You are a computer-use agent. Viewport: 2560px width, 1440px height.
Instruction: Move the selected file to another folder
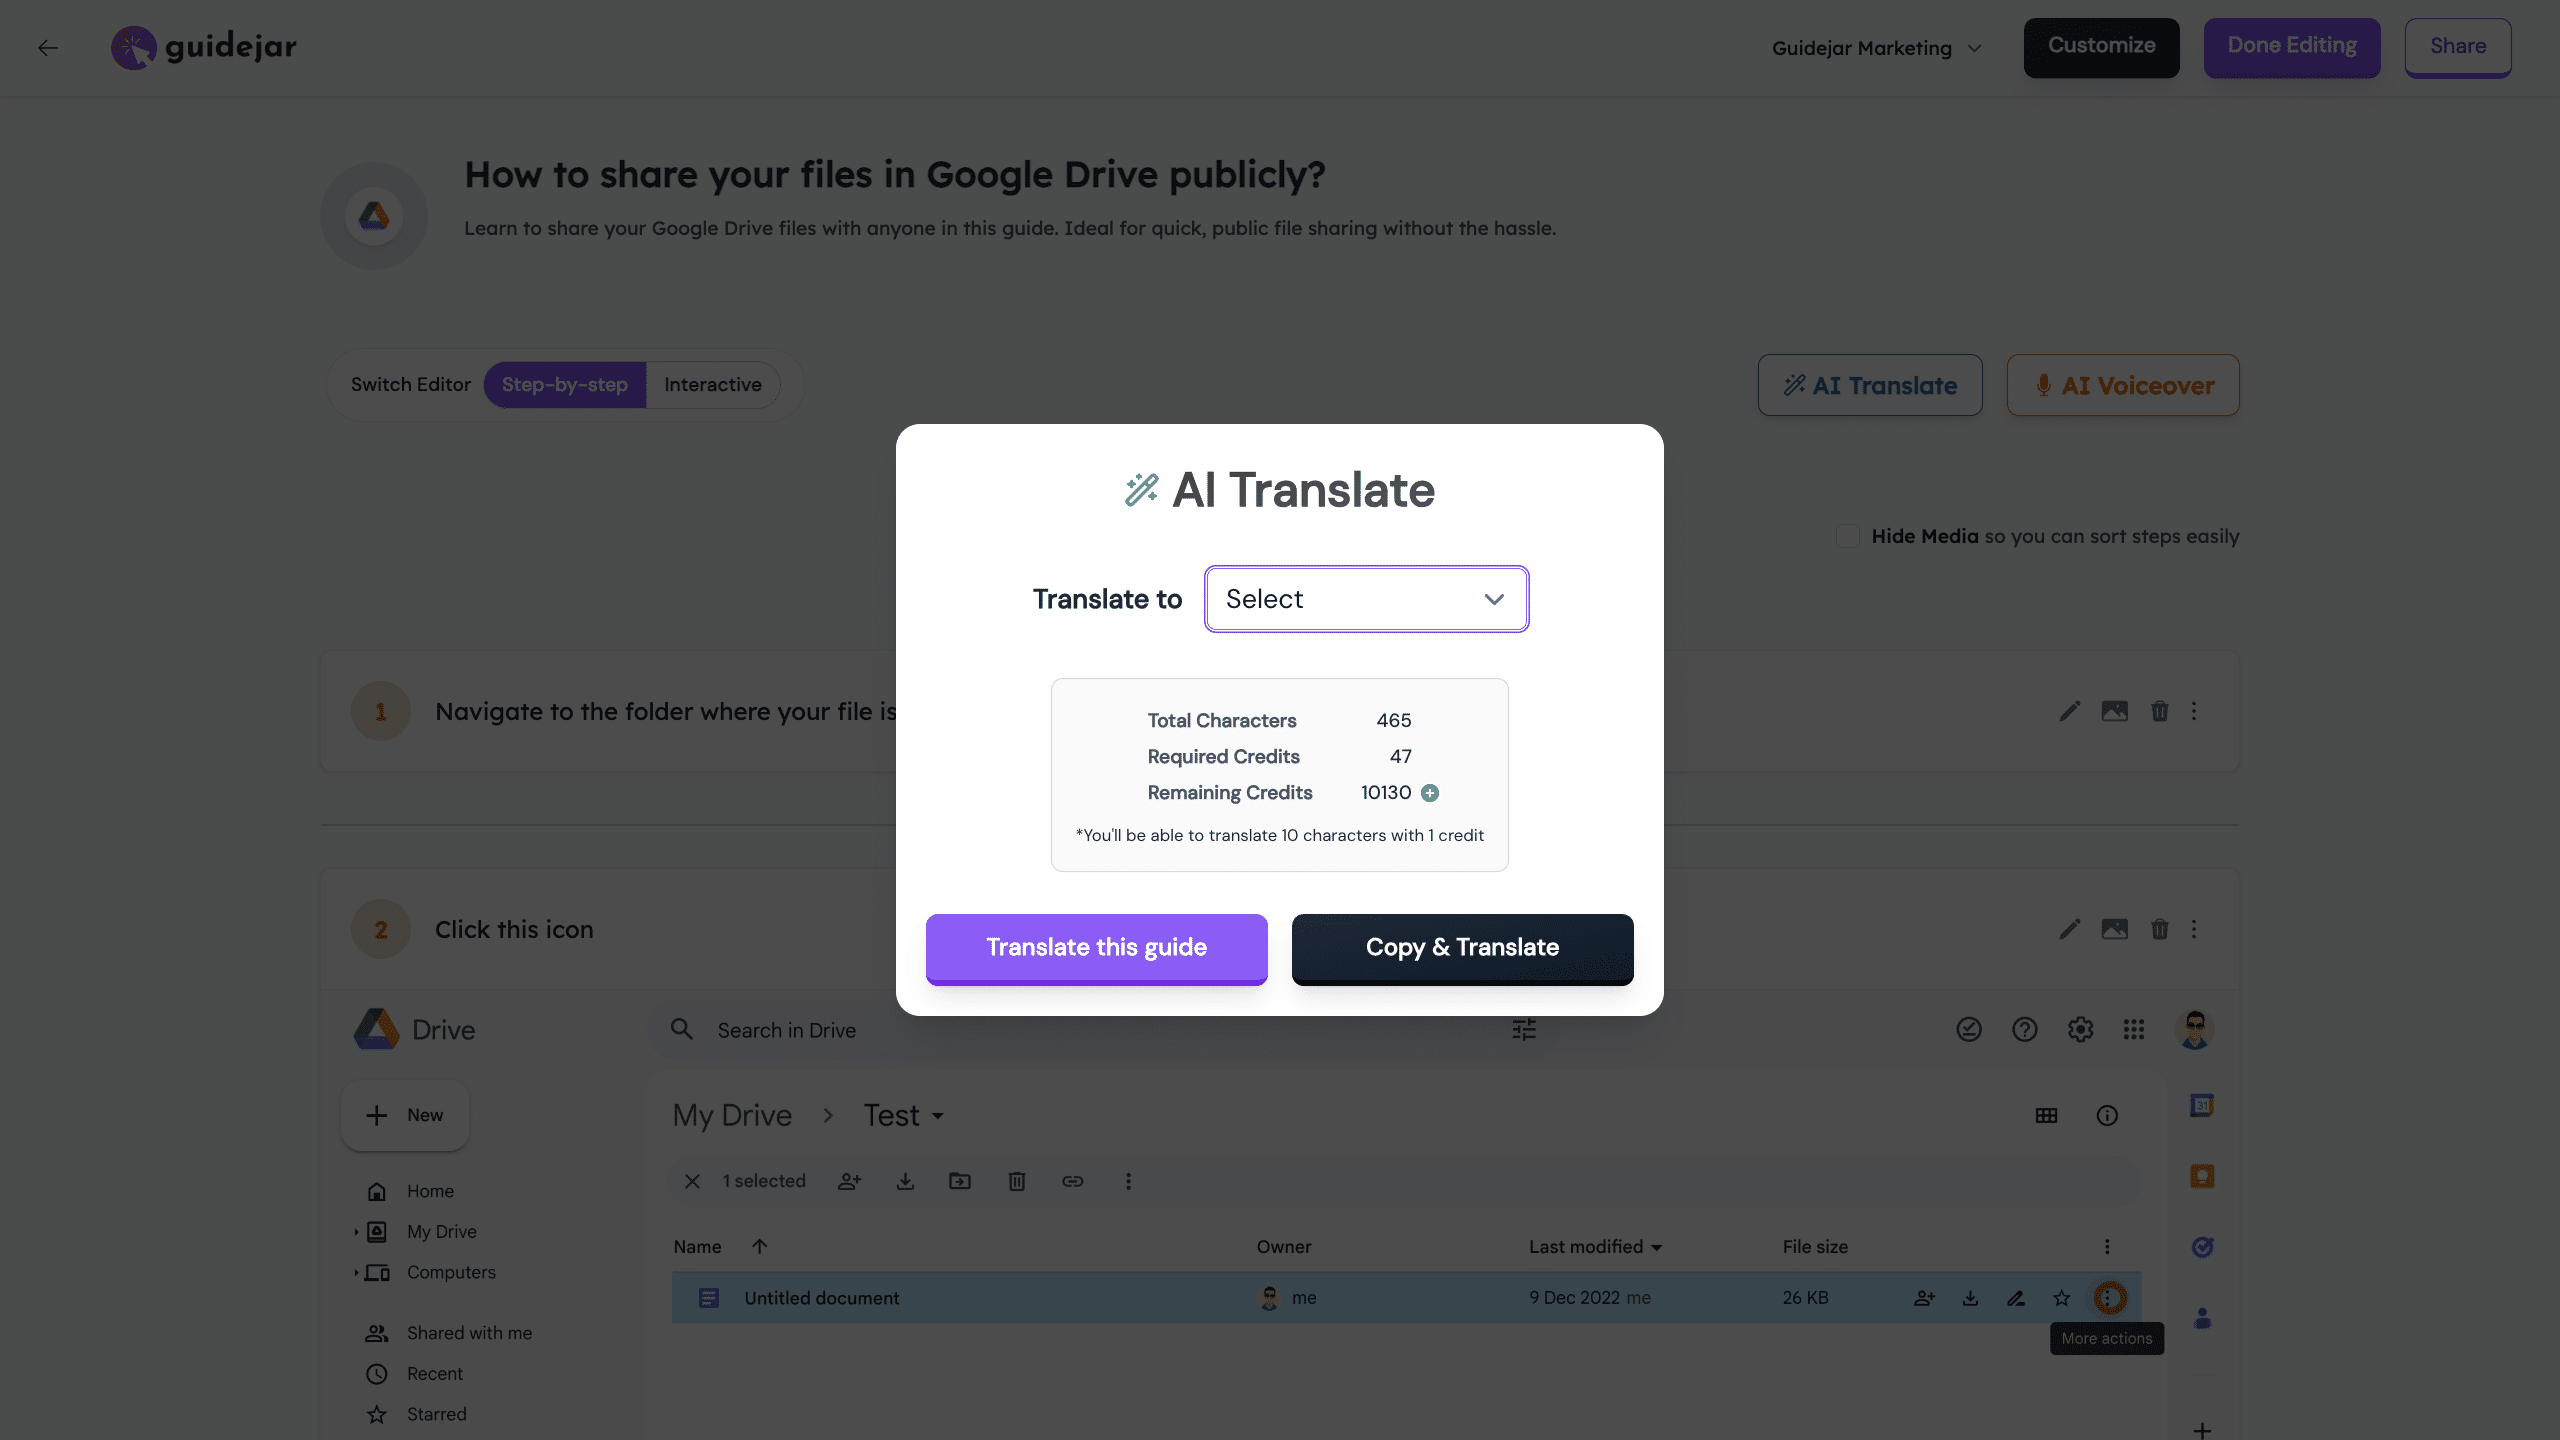coord(960,1181)
